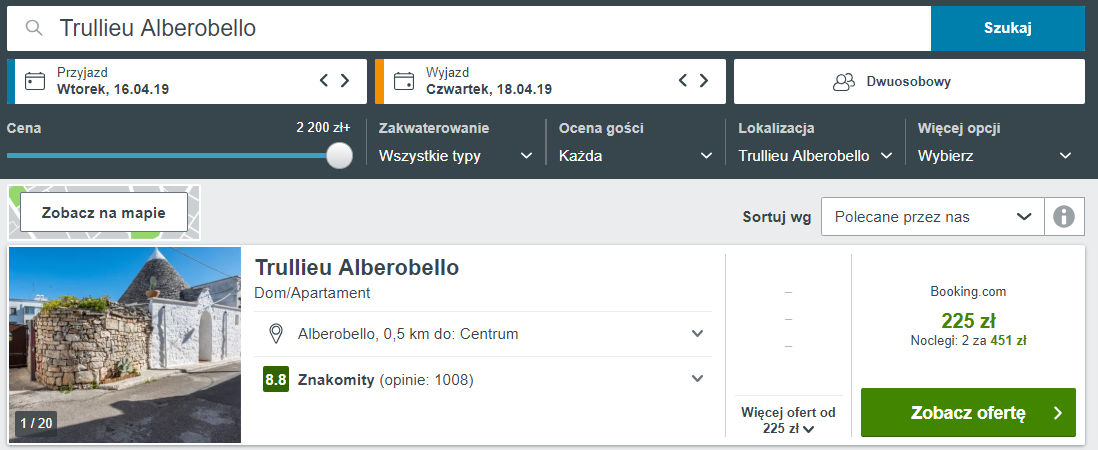Open the Zakwaterowanie type dropdown
This screenshot has width=1098, height=450.
[x=456, y=156]
